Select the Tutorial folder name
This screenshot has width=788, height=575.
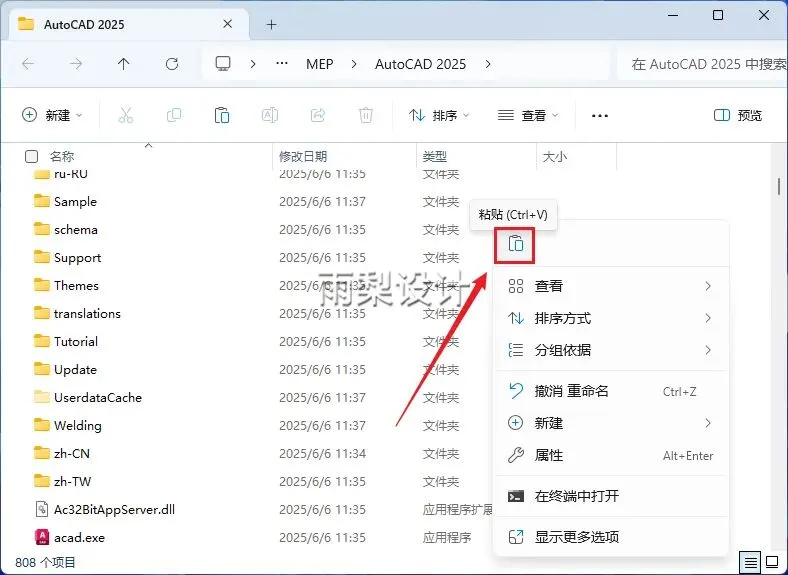pyautogui.click(x=76, y=342)
